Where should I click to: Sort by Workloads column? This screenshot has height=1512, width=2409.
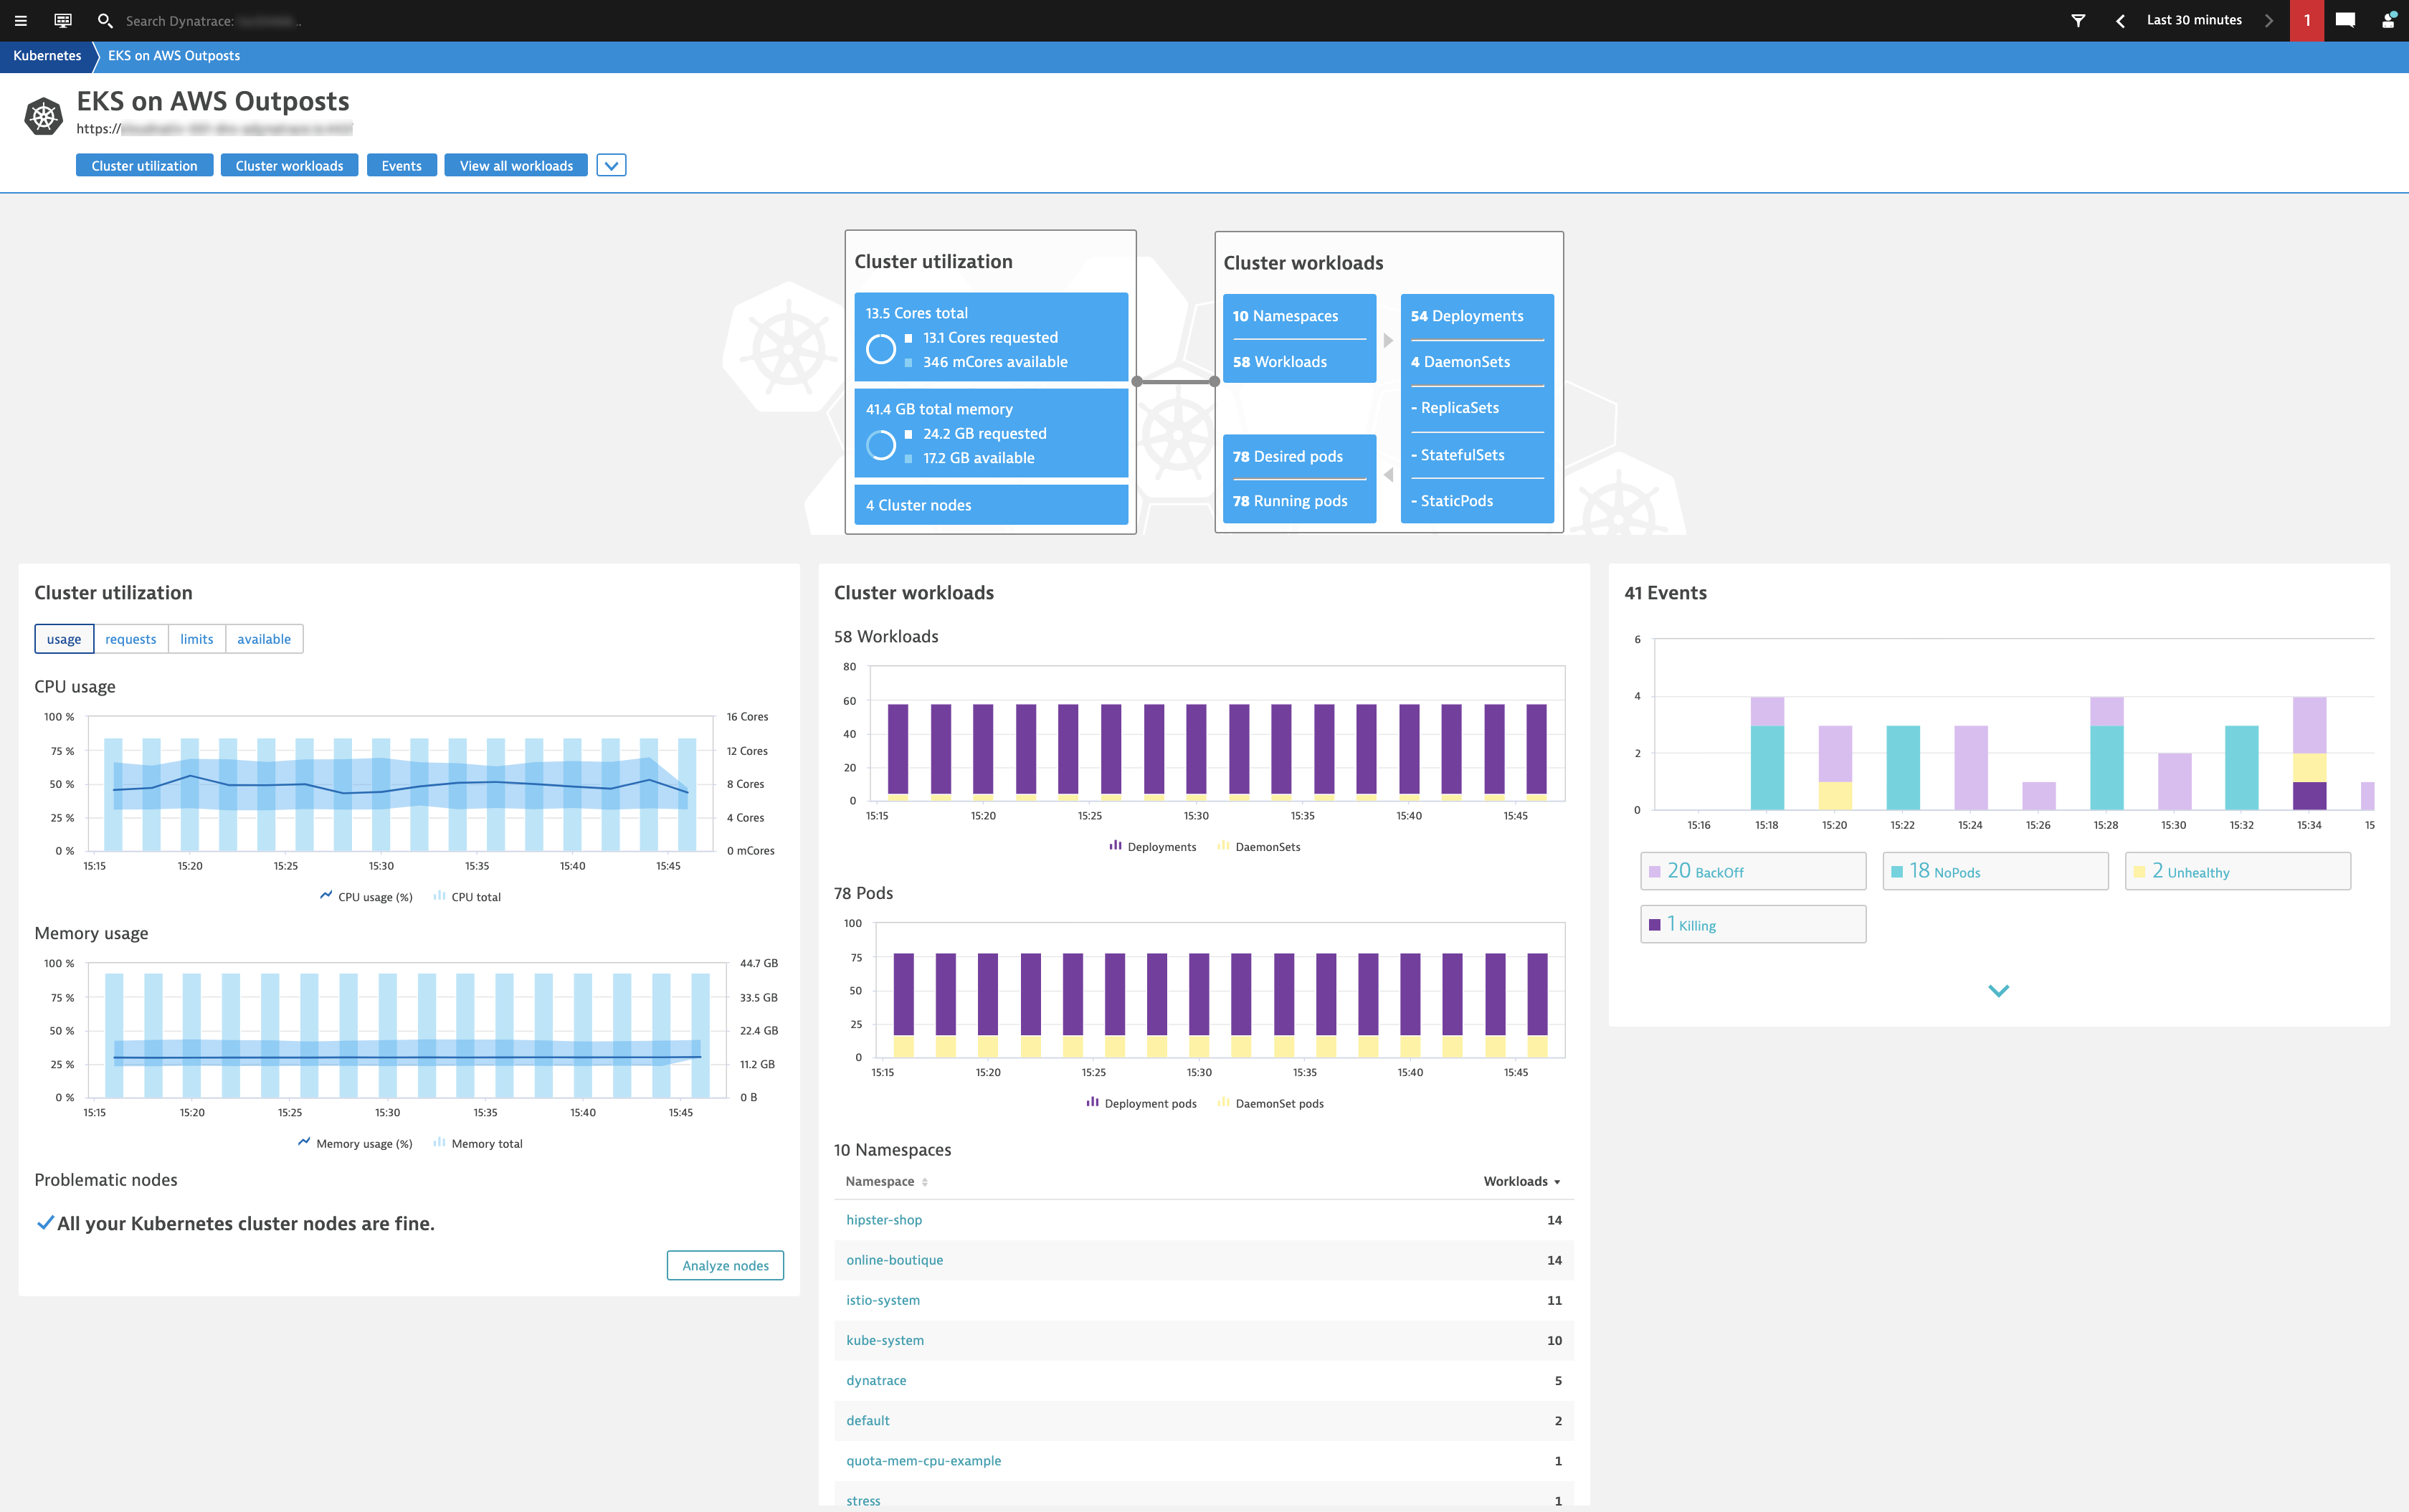click(x=1521, y=1181)
